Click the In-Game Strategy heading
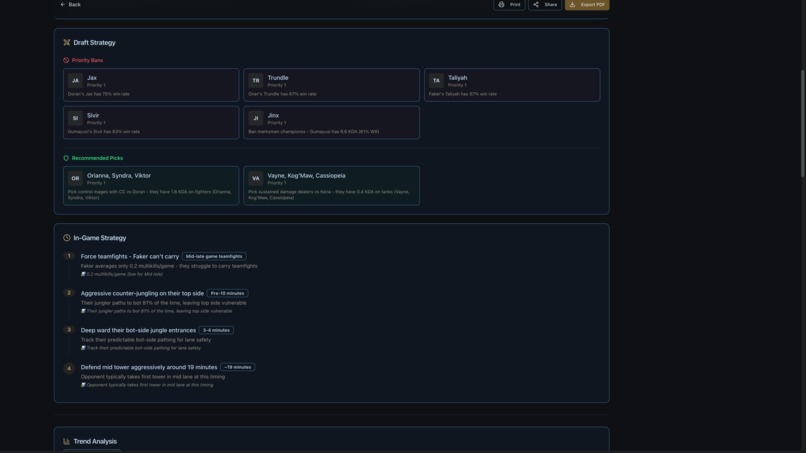Image resolution: width=806 pixels, height=453 pixels. tap(100, 238)
